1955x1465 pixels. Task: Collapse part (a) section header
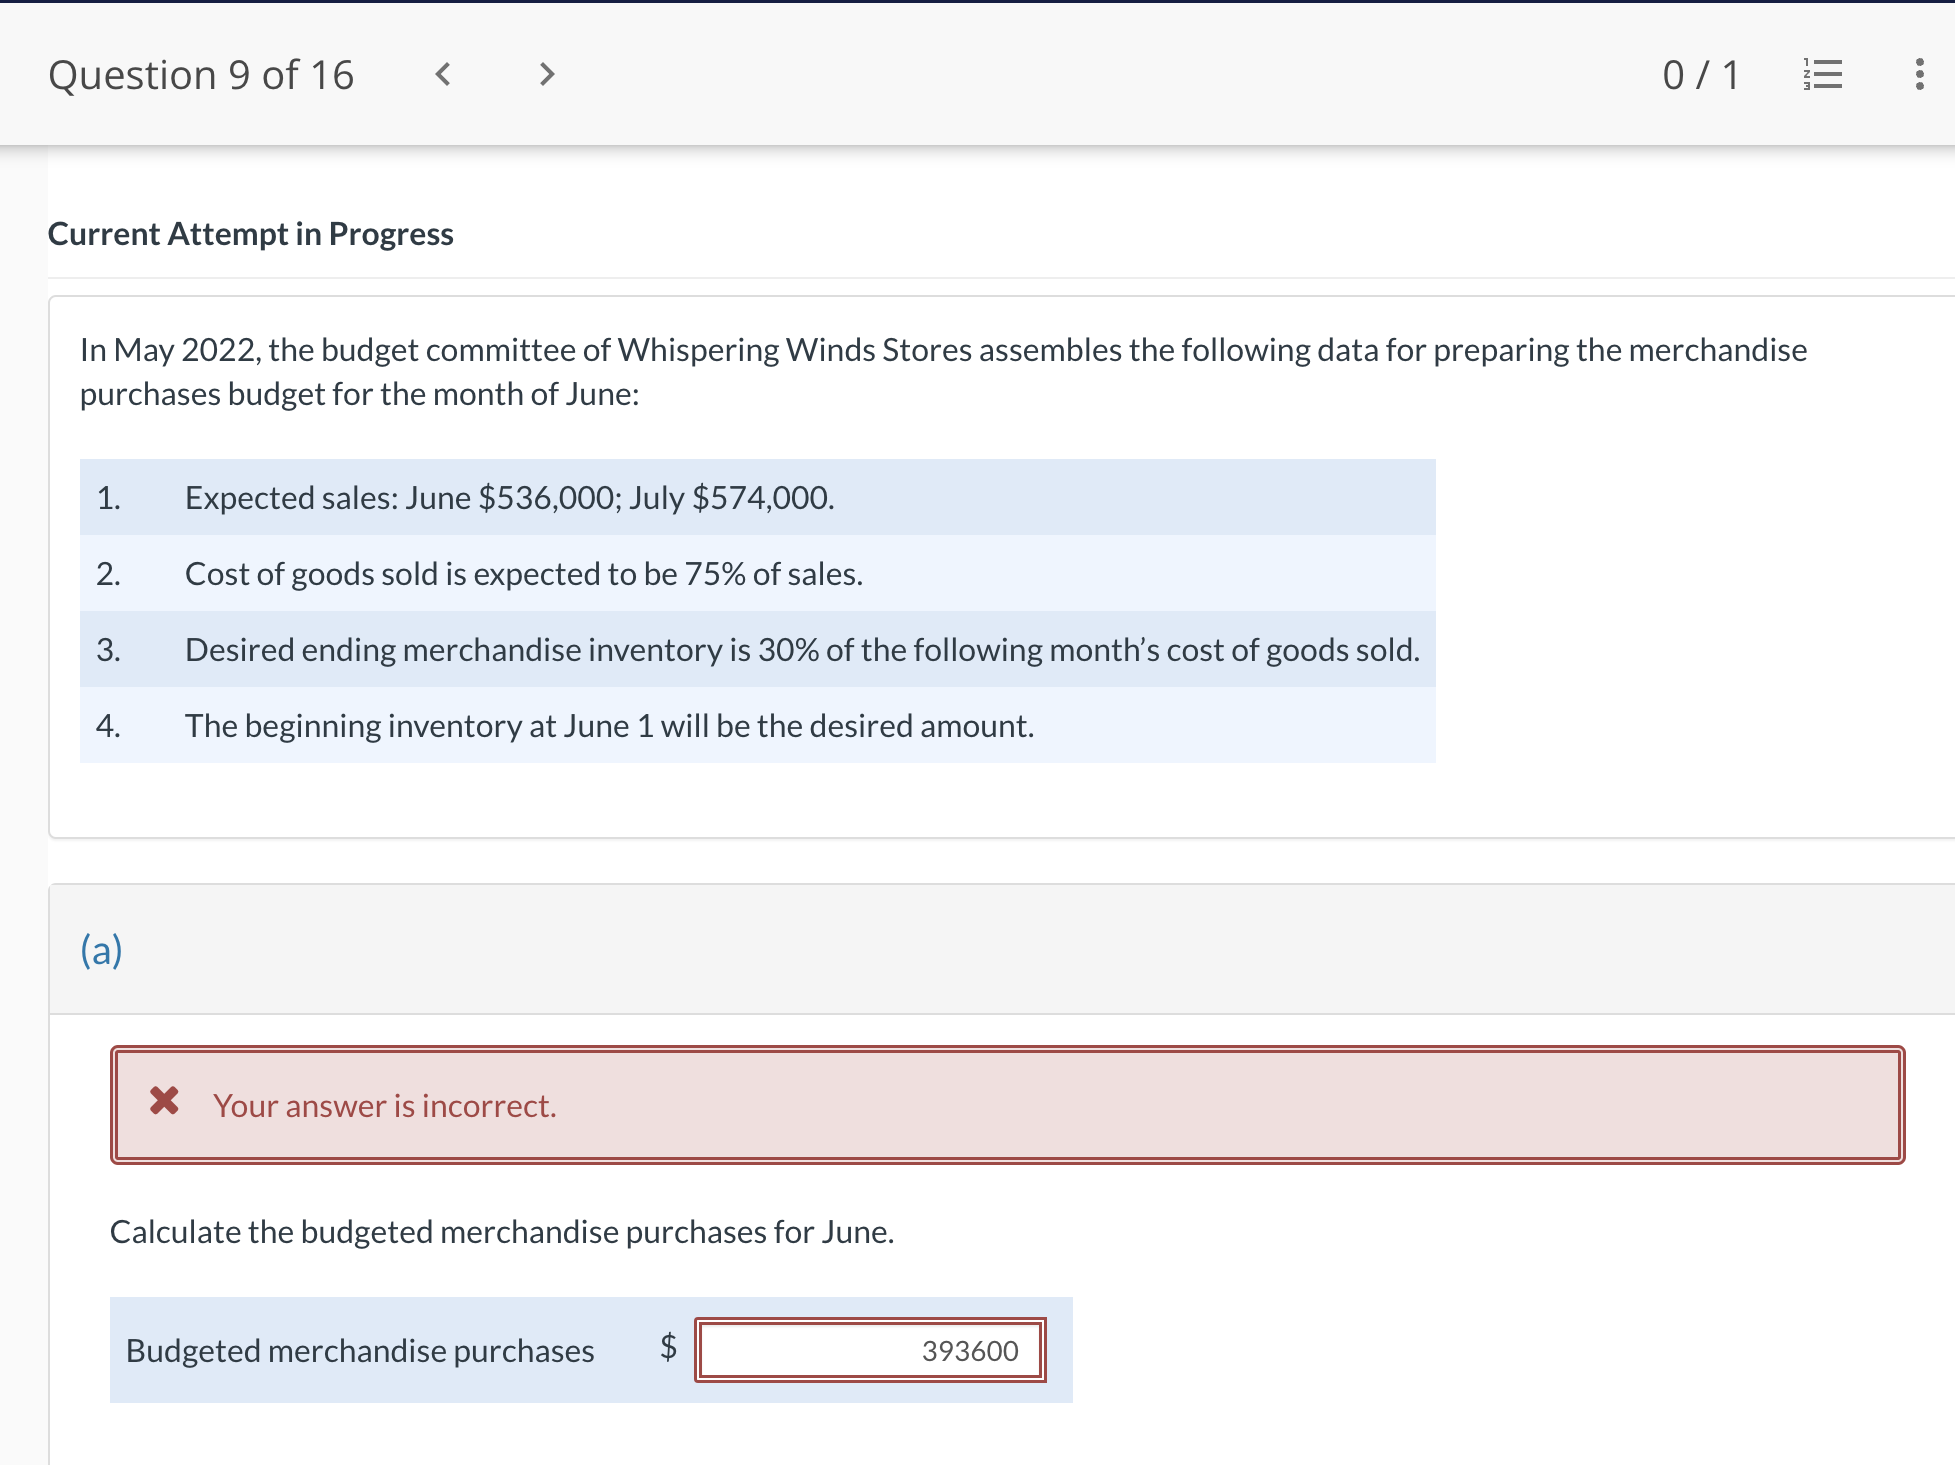pos(102,949)
